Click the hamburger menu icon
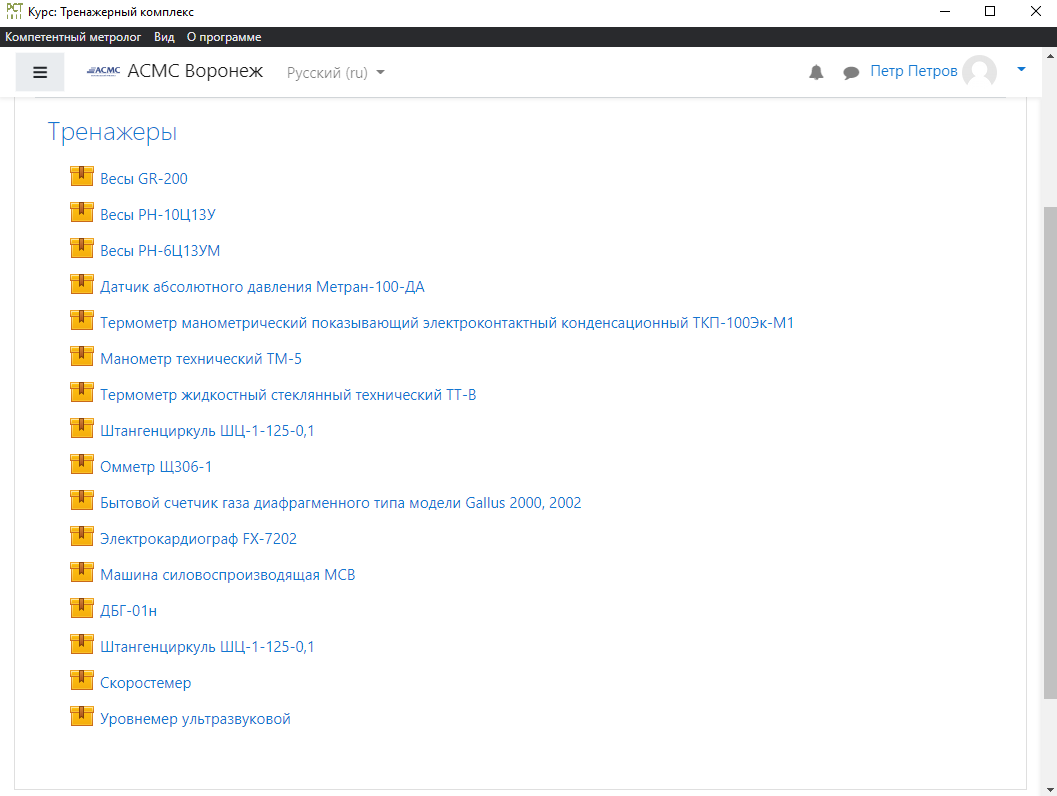 coord(40,72)
